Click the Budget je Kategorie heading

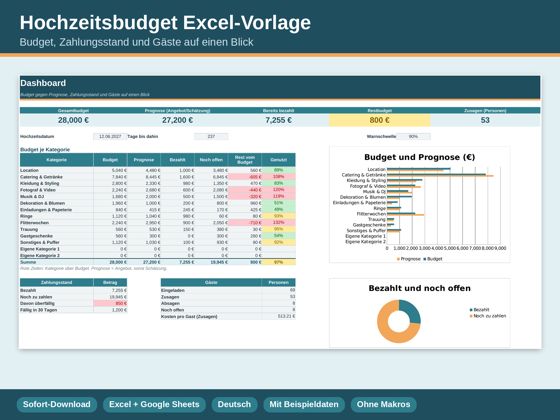tap(45, 150)
